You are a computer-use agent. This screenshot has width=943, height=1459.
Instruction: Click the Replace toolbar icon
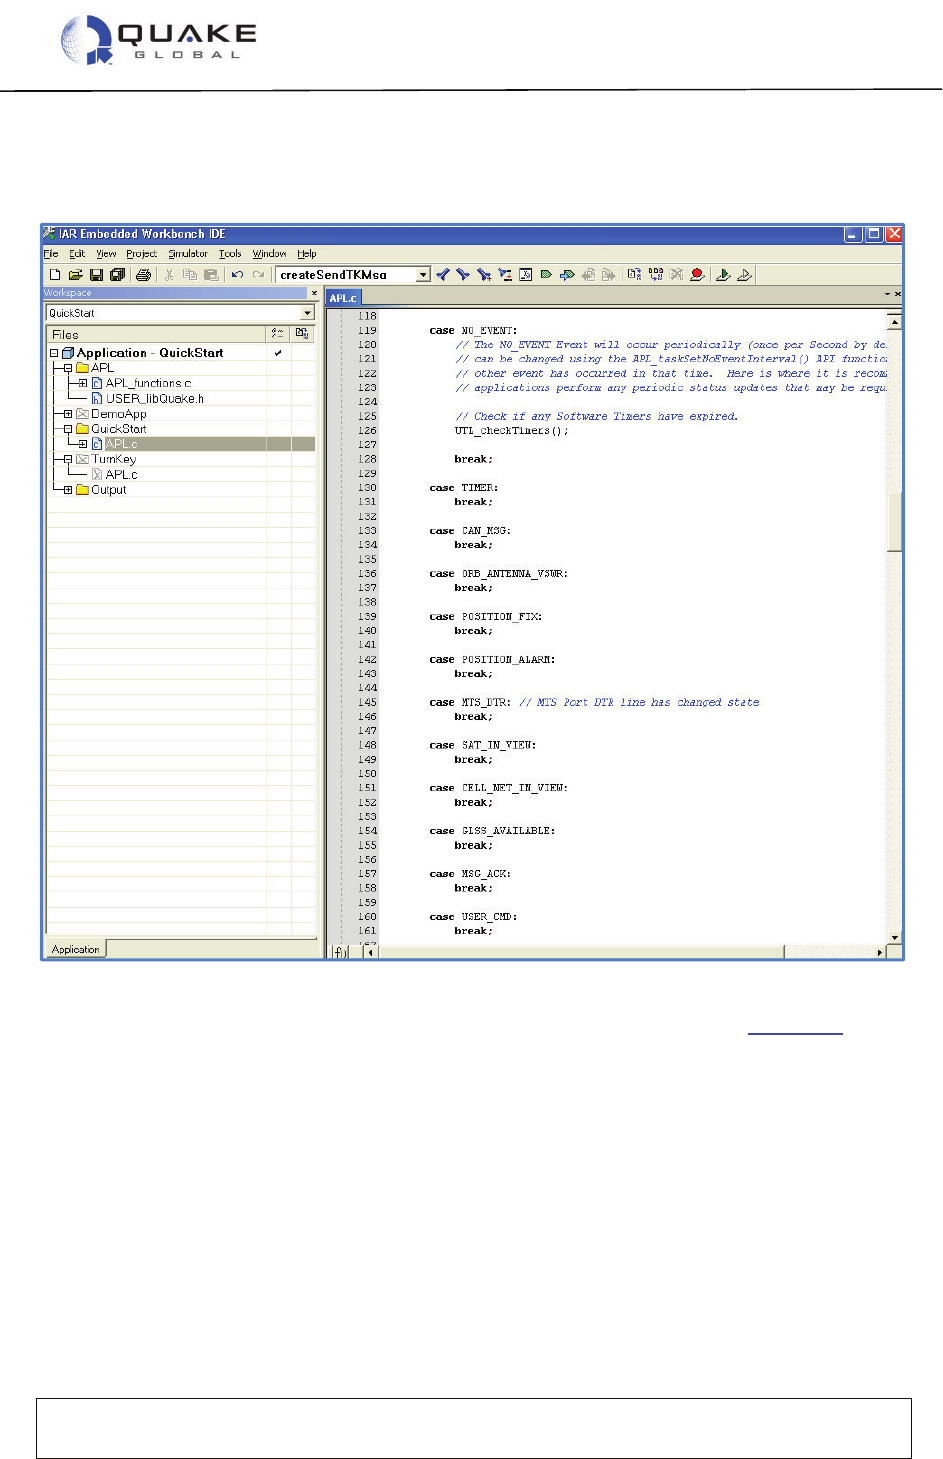(505, 274)
